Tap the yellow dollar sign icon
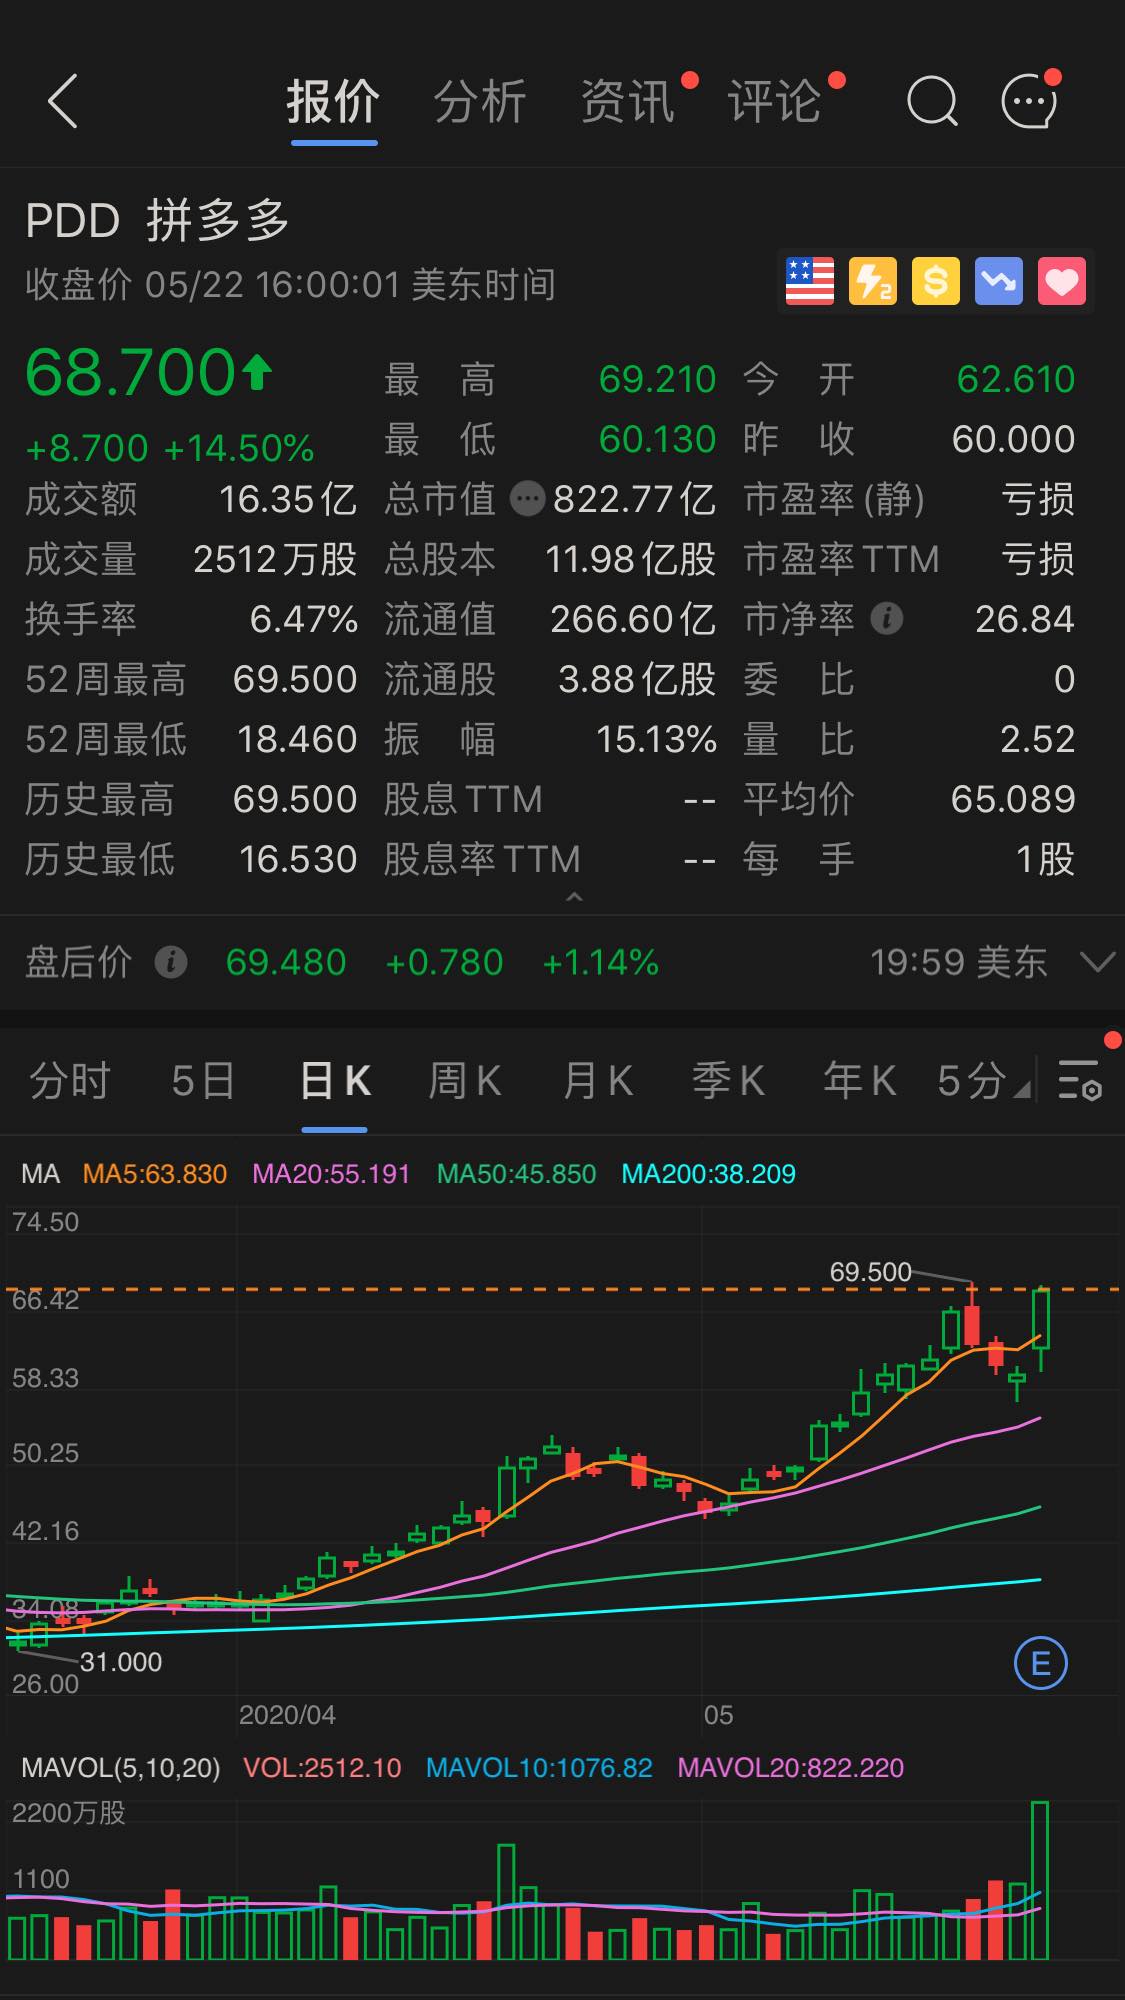 [x=935, y=281]
